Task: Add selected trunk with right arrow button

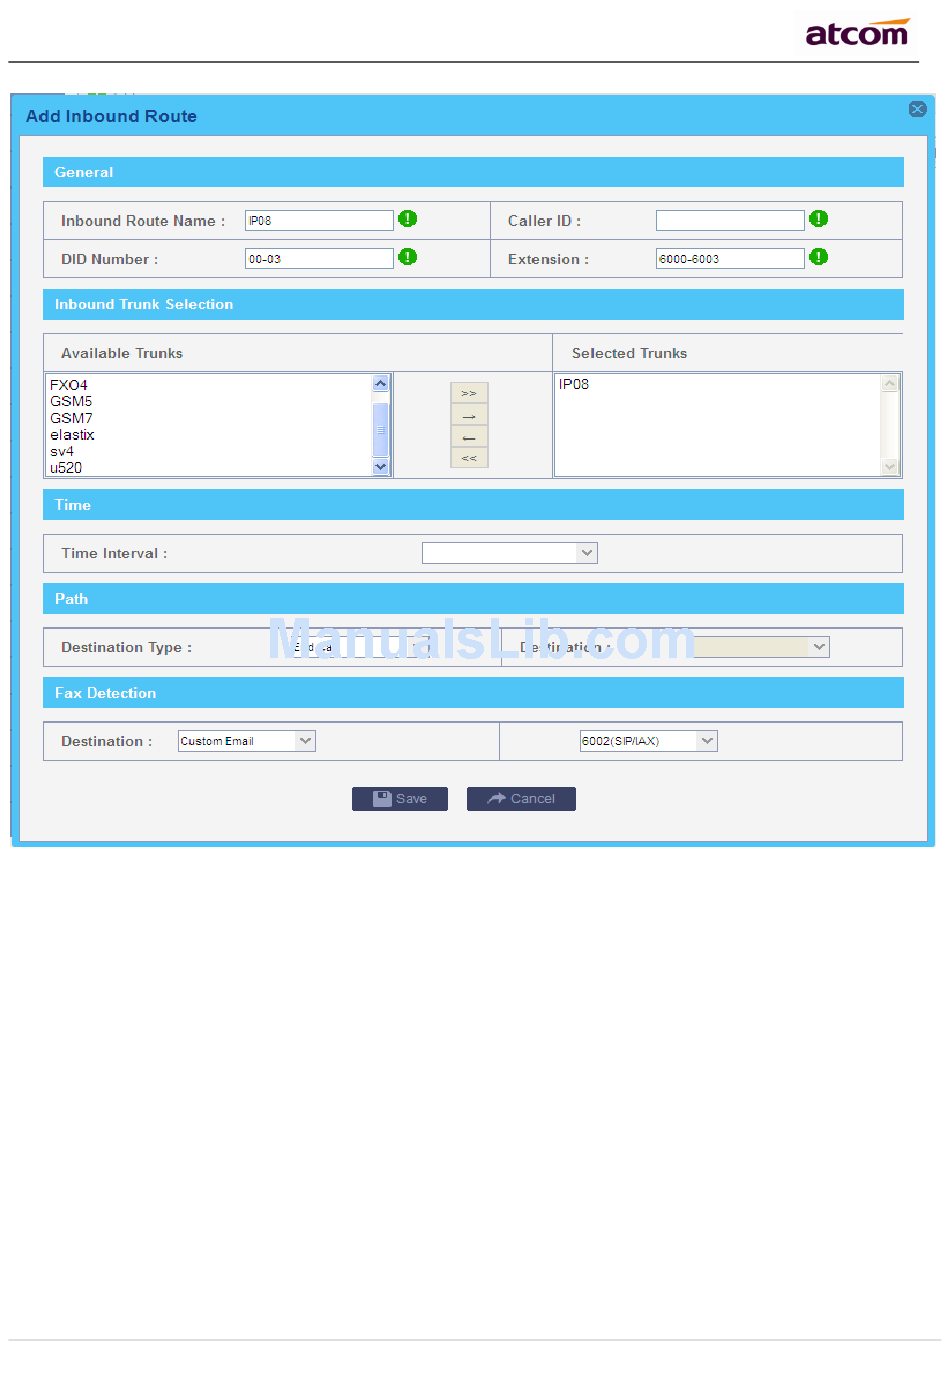Action: pos(469,415)
